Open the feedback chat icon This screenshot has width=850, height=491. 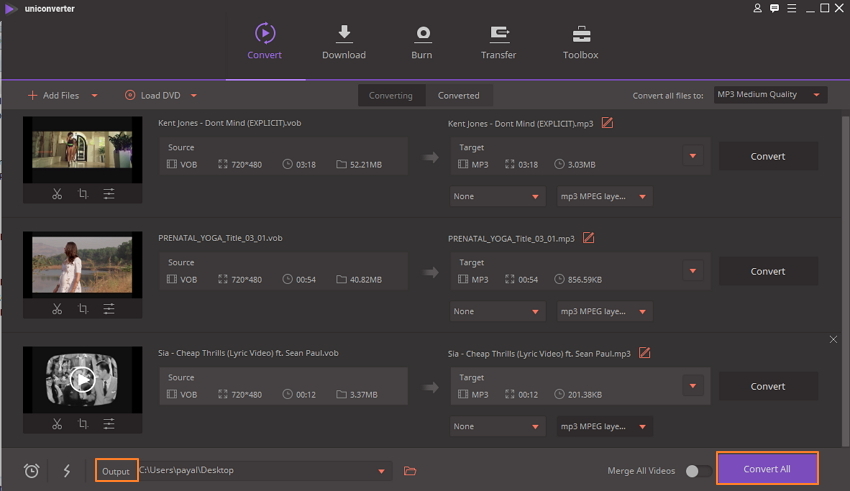pos(775,8)
